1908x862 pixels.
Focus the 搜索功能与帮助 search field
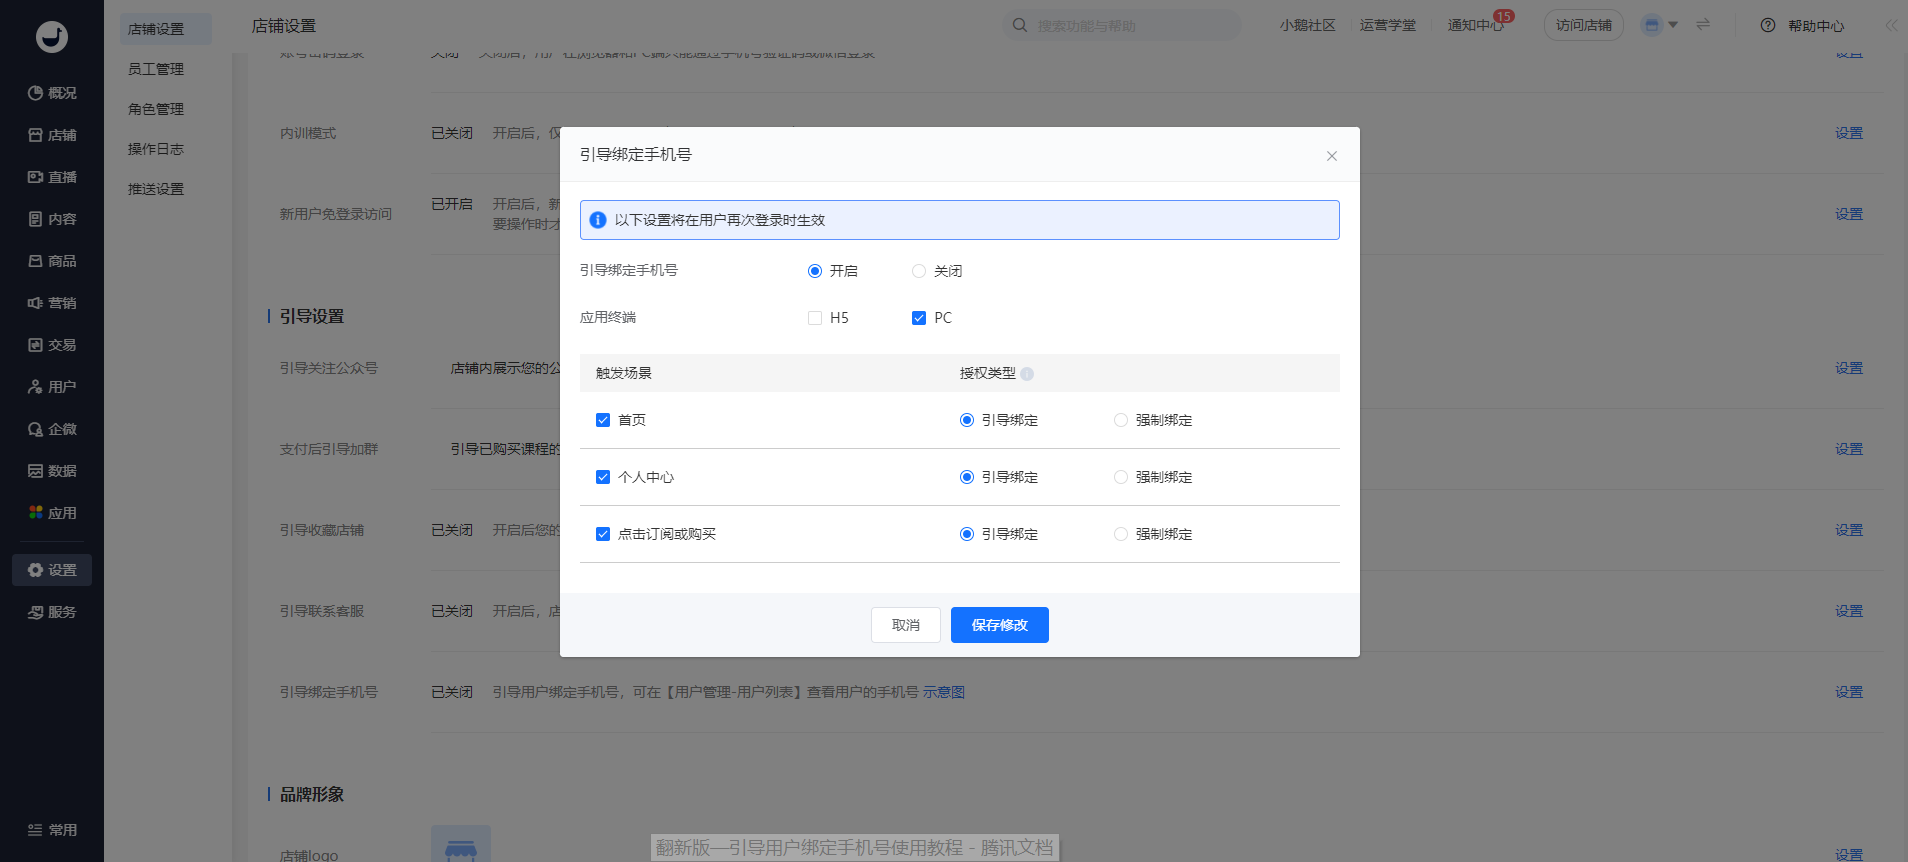(1122, 25)
